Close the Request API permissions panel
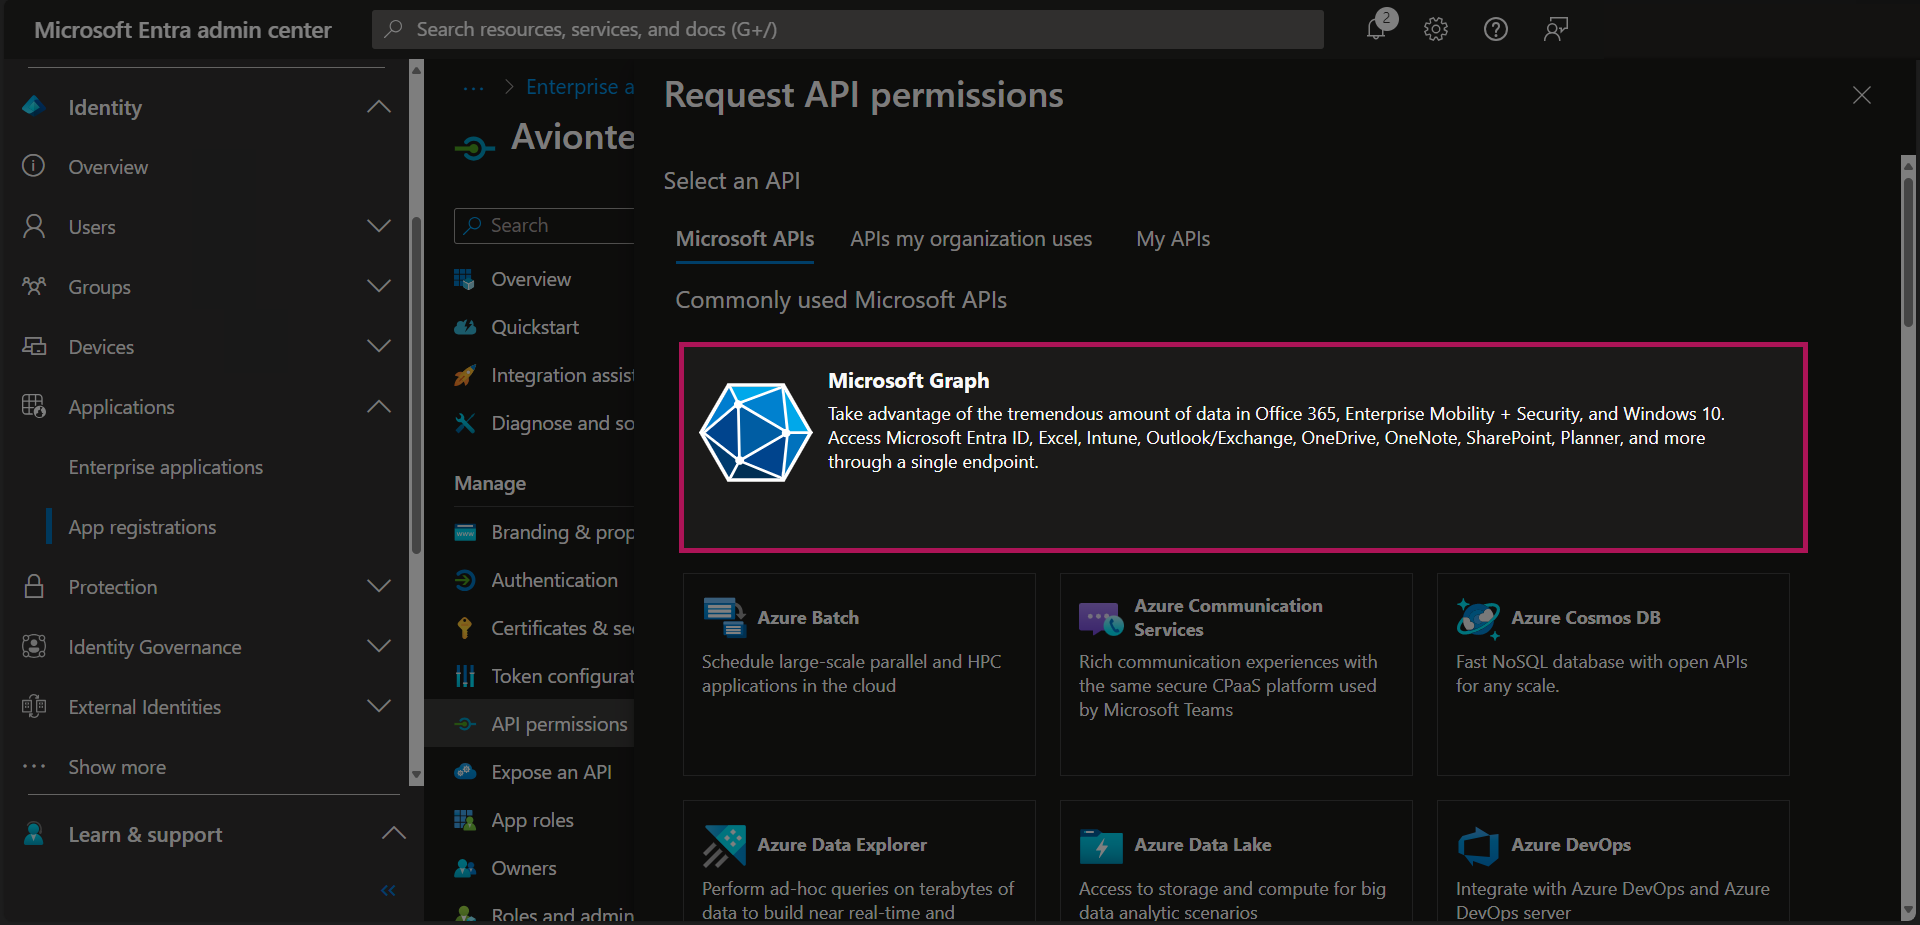Image resolution: width=1920 pixels, height=925 pixels. (x=1861, y=95)
